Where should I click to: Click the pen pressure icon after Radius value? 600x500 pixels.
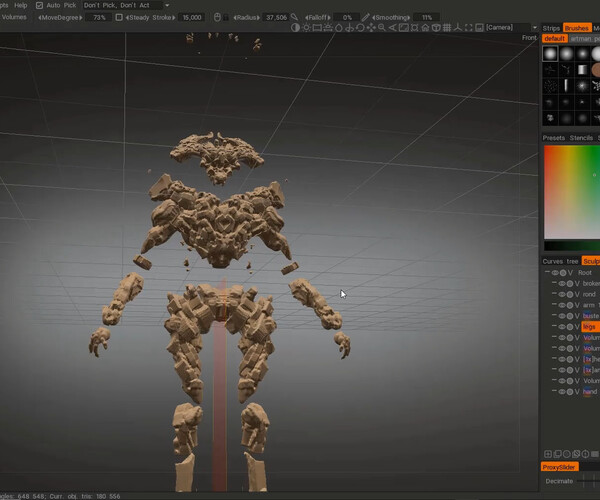click(x=294, y=17)
